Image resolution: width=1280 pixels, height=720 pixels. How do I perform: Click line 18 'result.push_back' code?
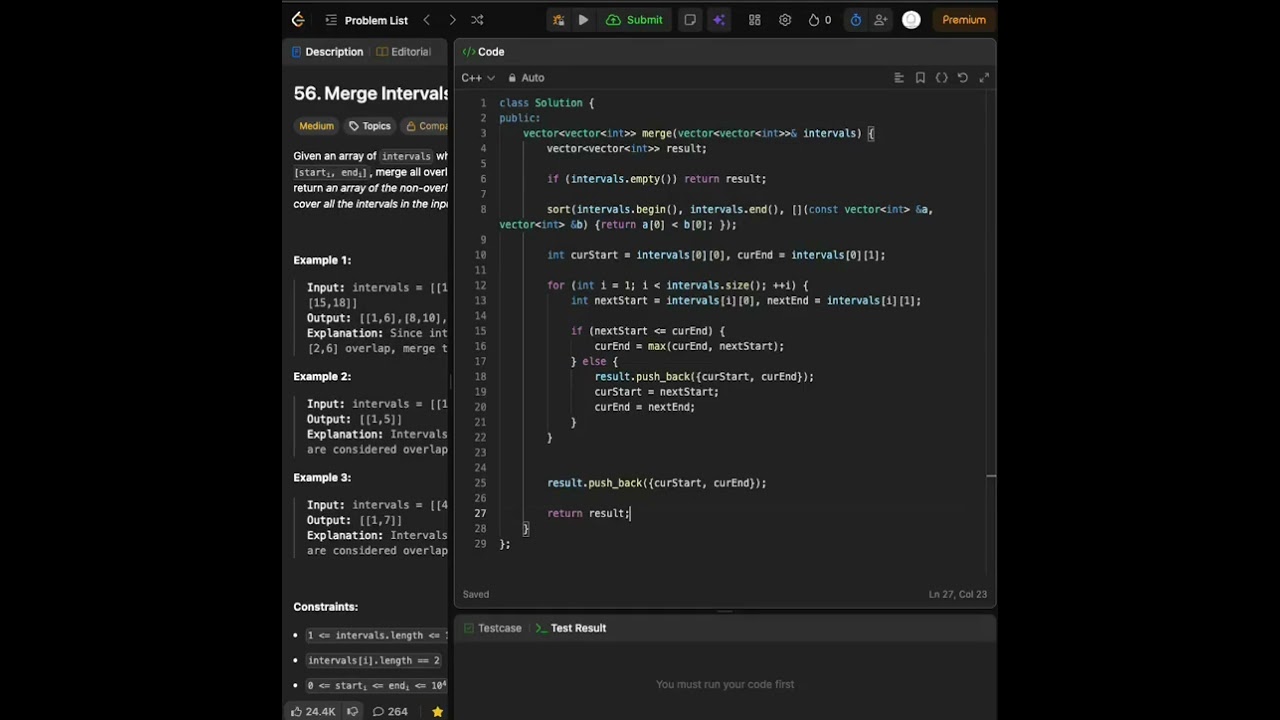click(x=704, y=377)
